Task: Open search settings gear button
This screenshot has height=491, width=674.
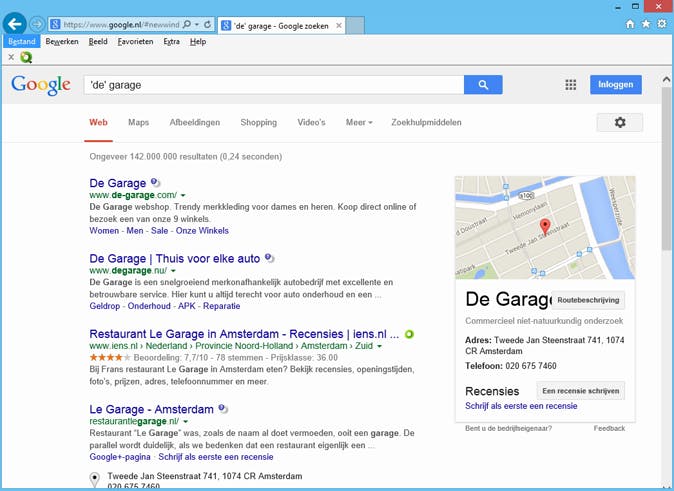Action: 619,123
